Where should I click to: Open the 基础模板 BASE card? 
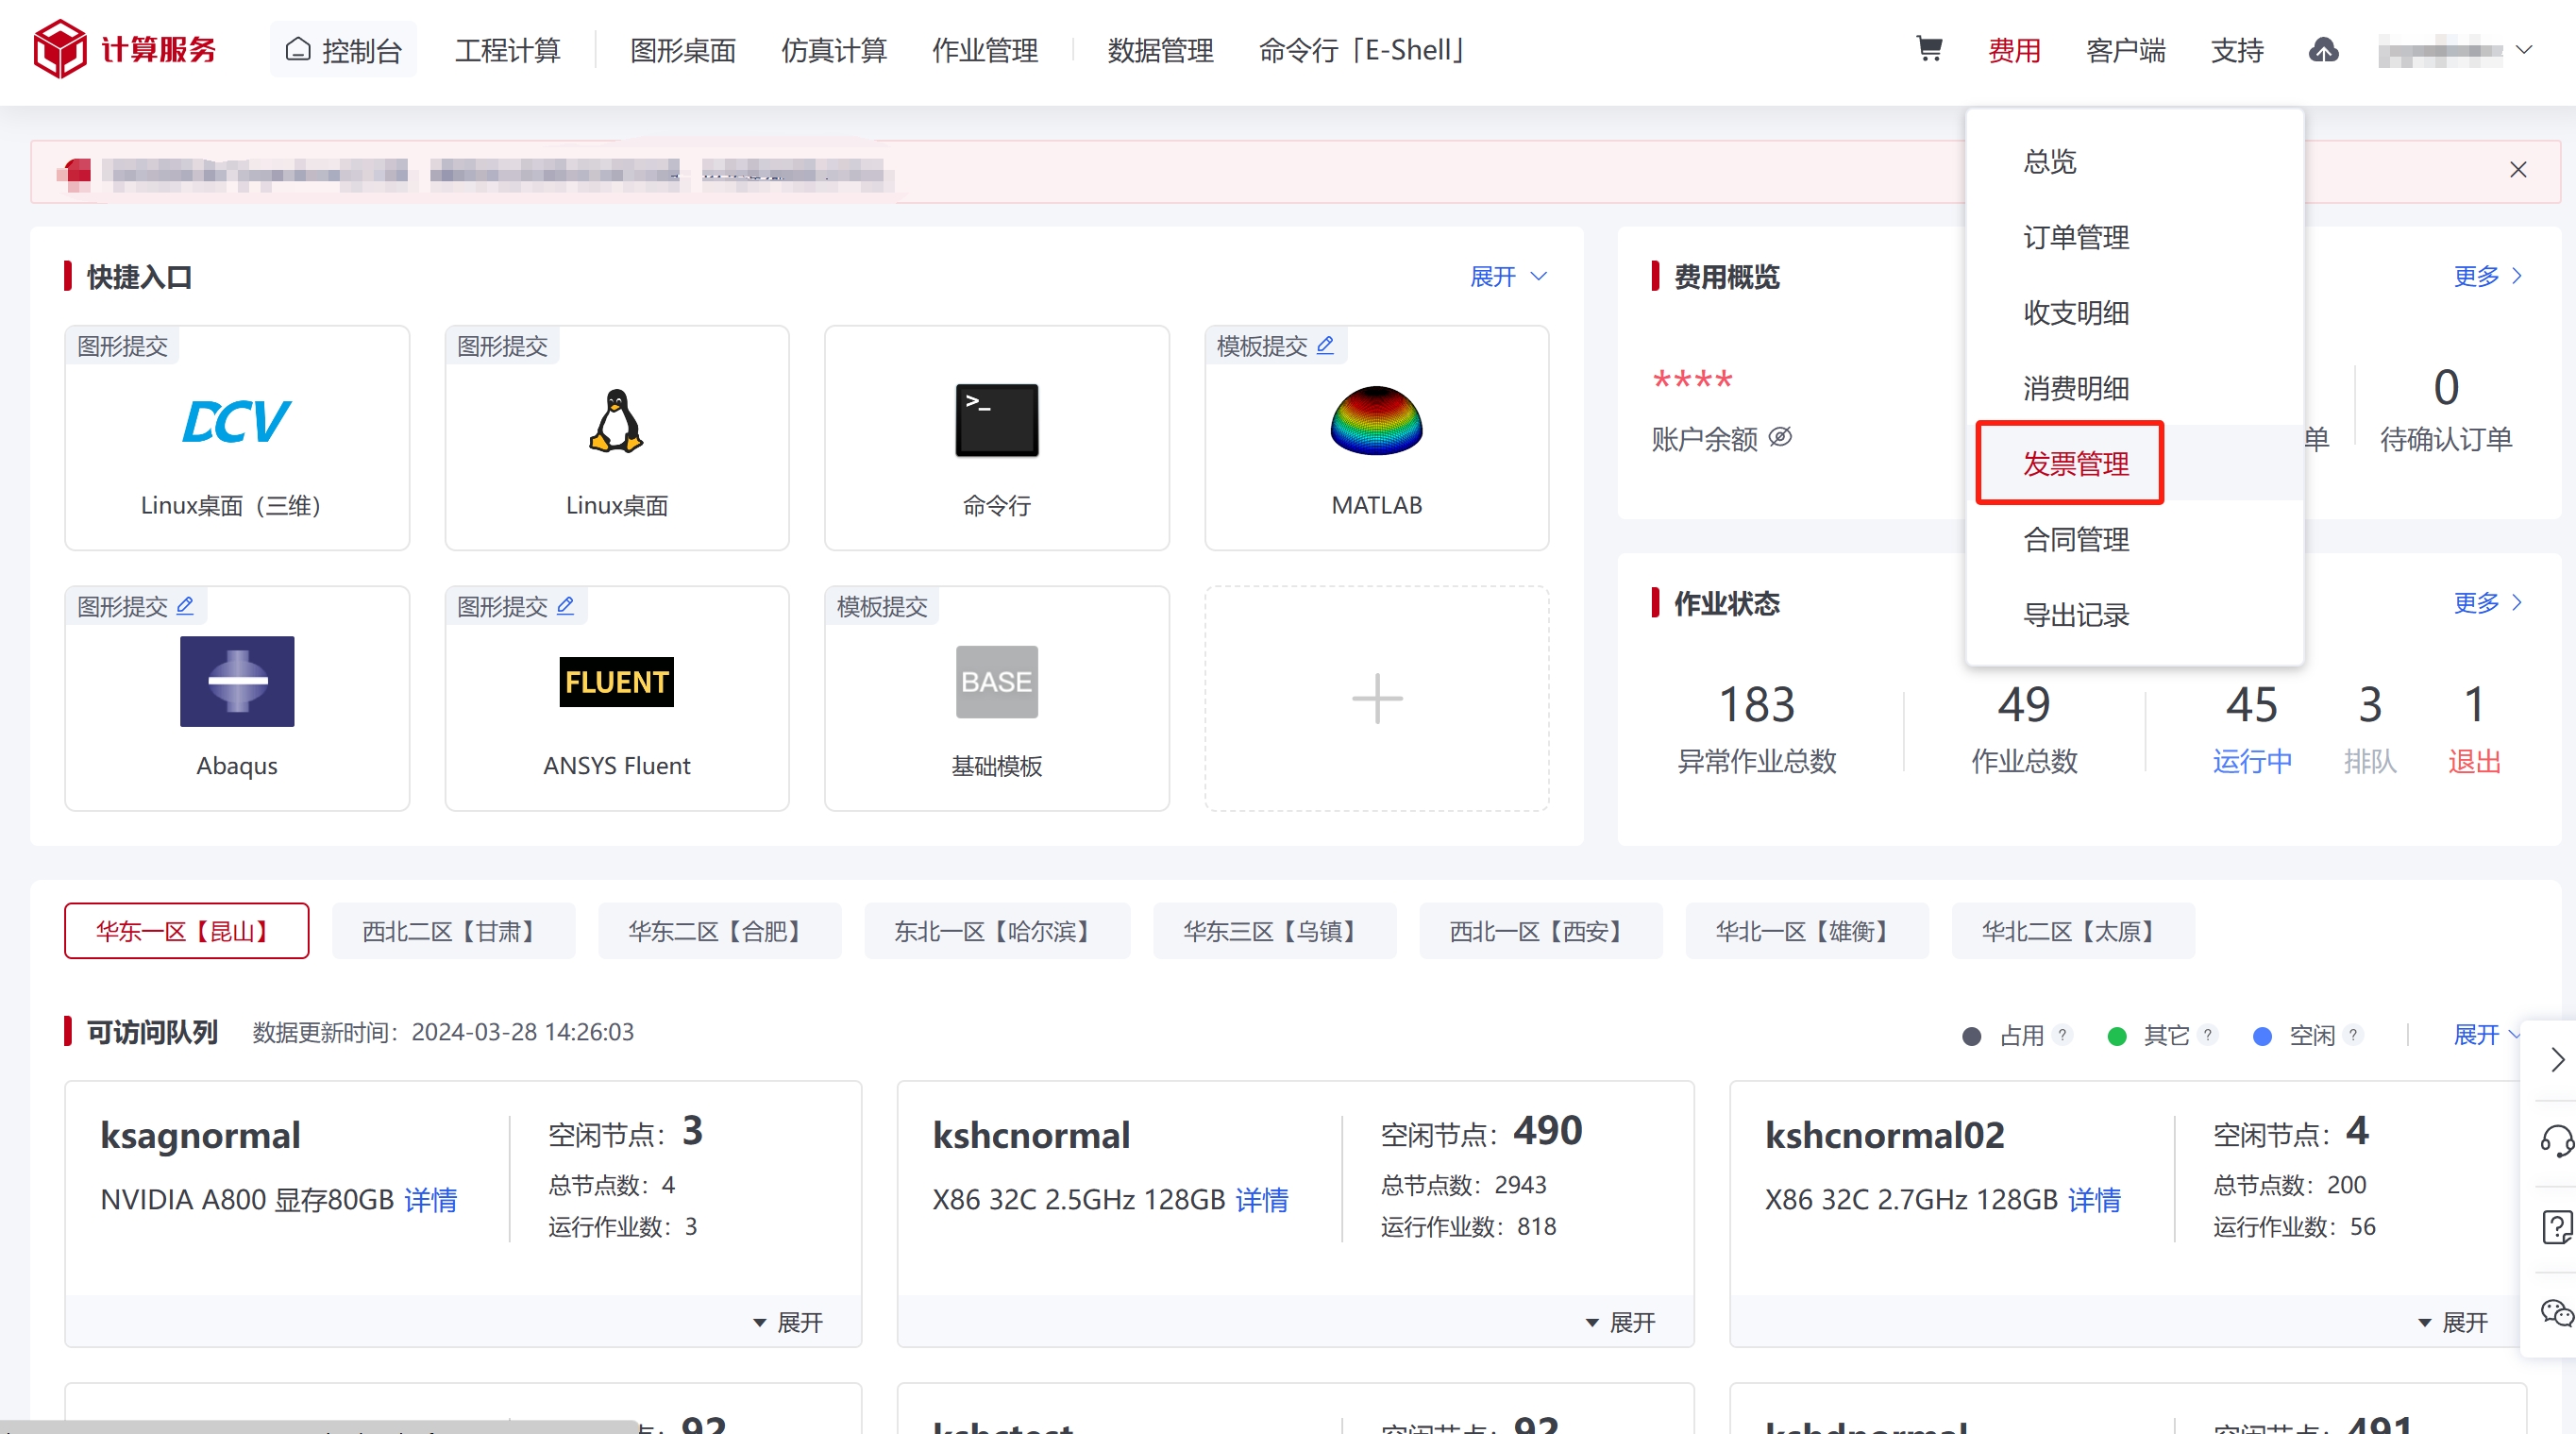(997, 698)
